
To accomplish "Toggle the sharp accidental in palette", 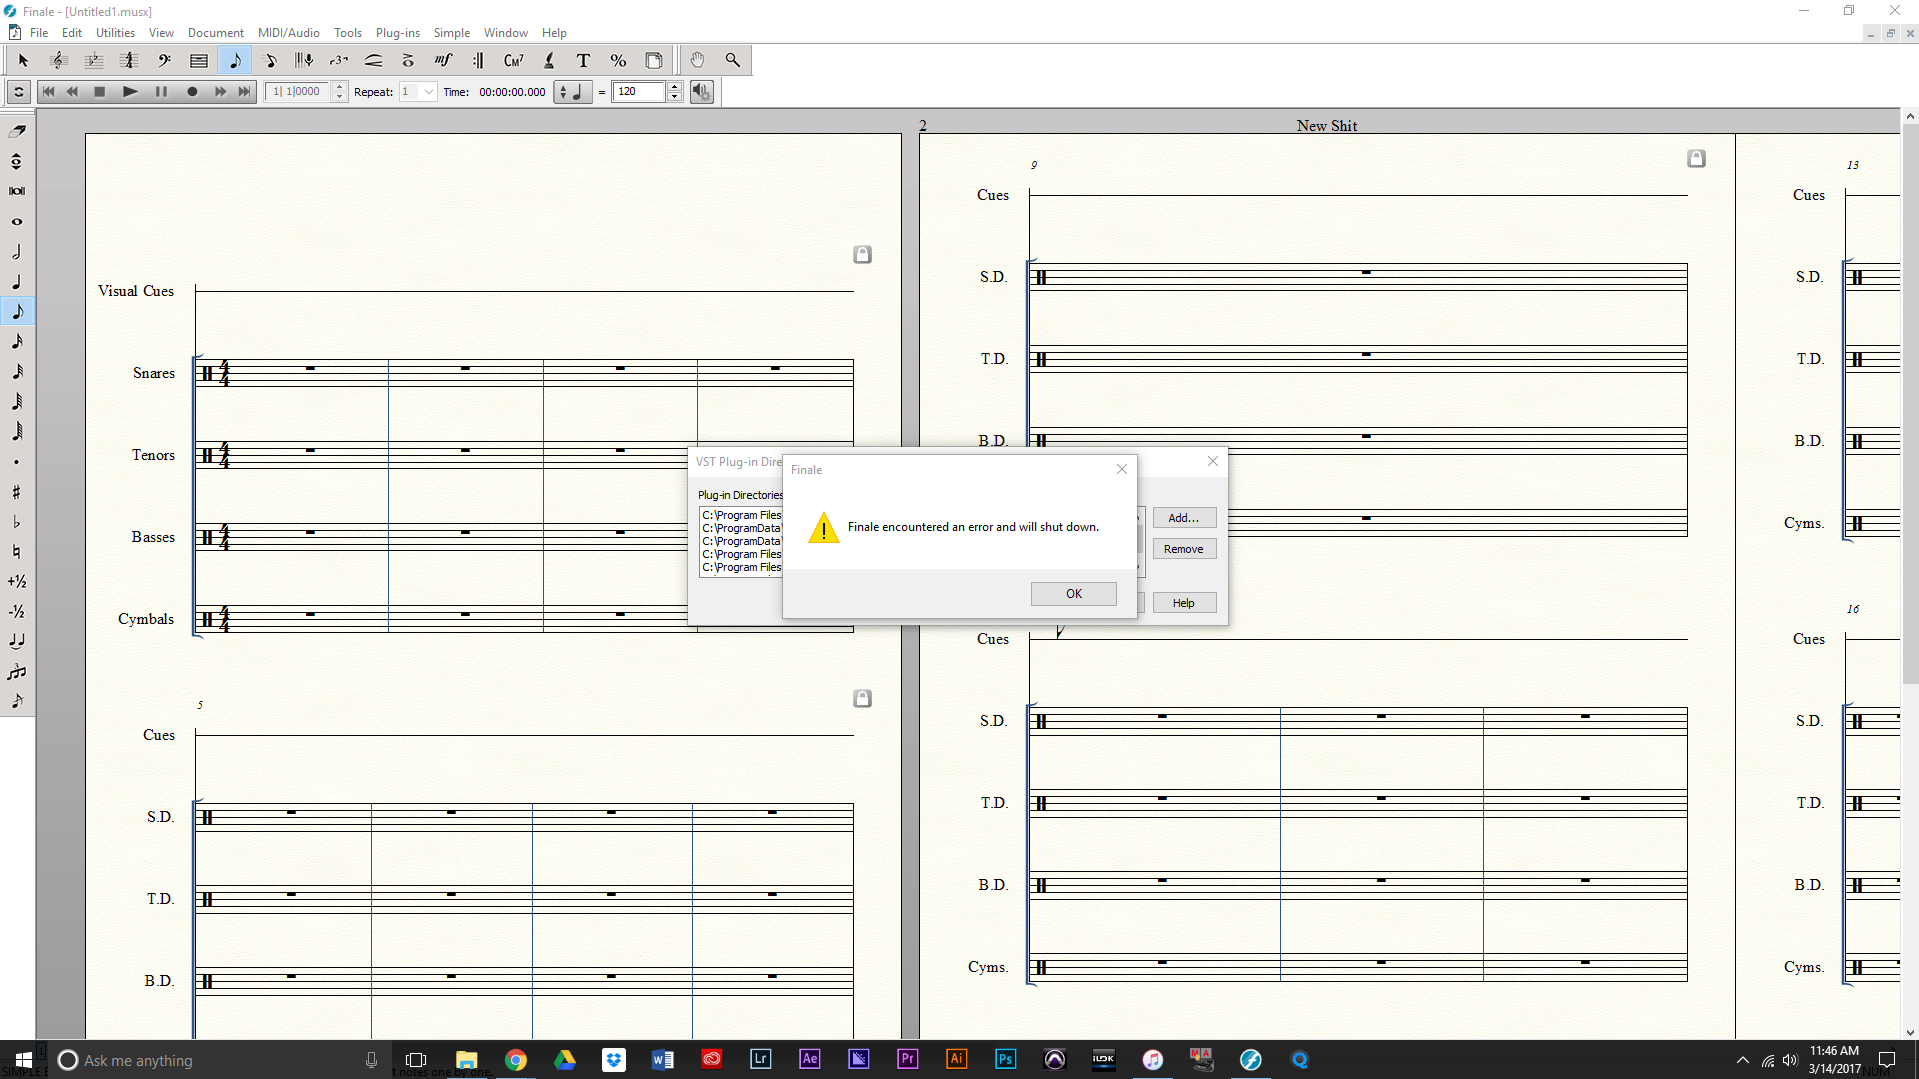I will click(x=17, y=492).
